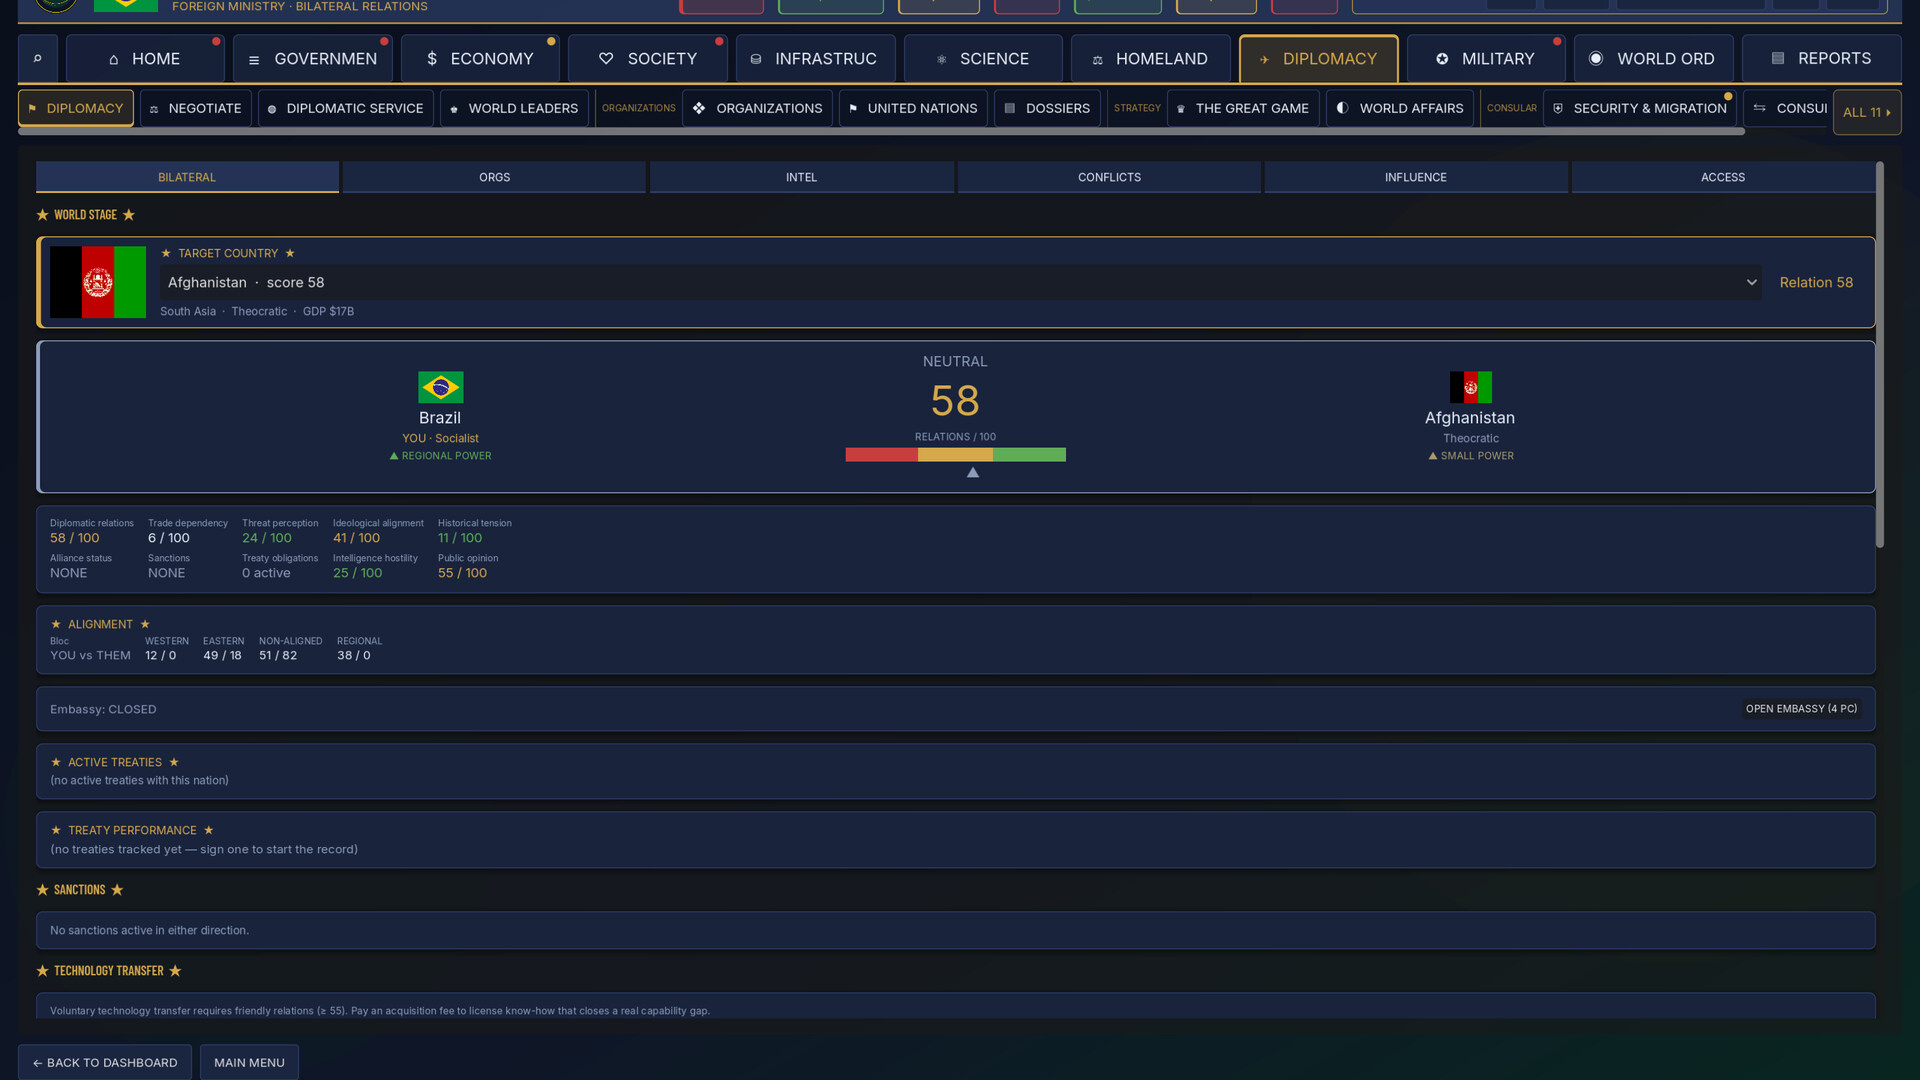Open the Dossiers item
1920x1080 pixels.
click(x=1047, y=108)
